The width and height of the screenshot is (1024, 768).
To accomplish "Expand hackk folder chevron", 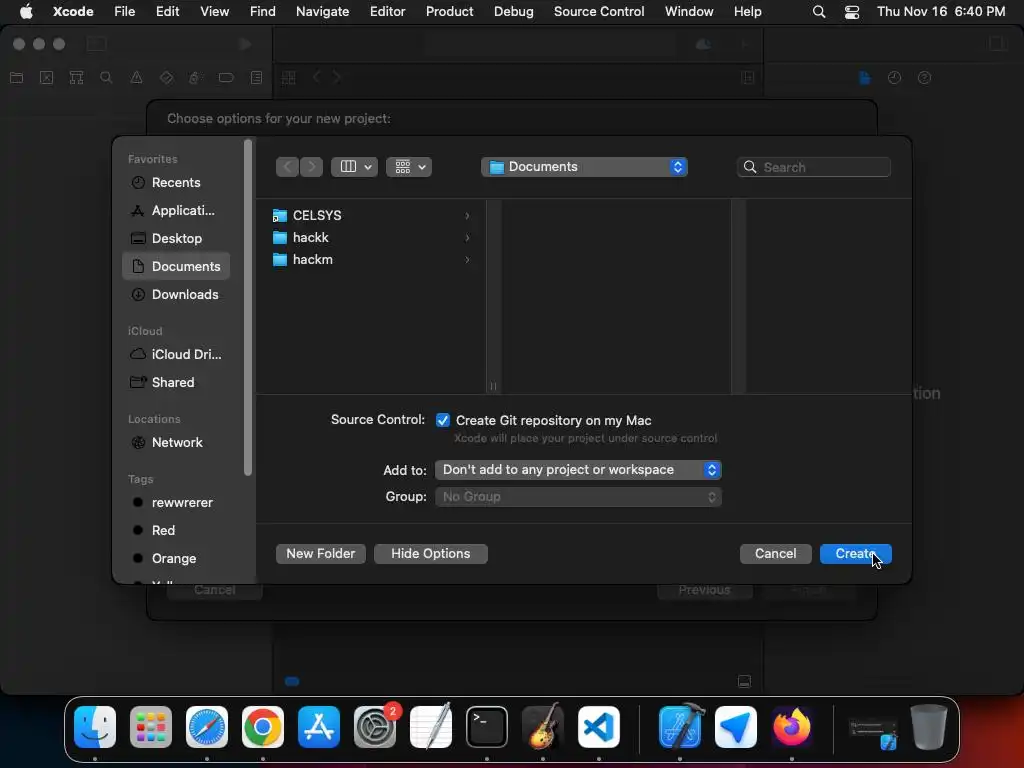I will coord(467,238).
